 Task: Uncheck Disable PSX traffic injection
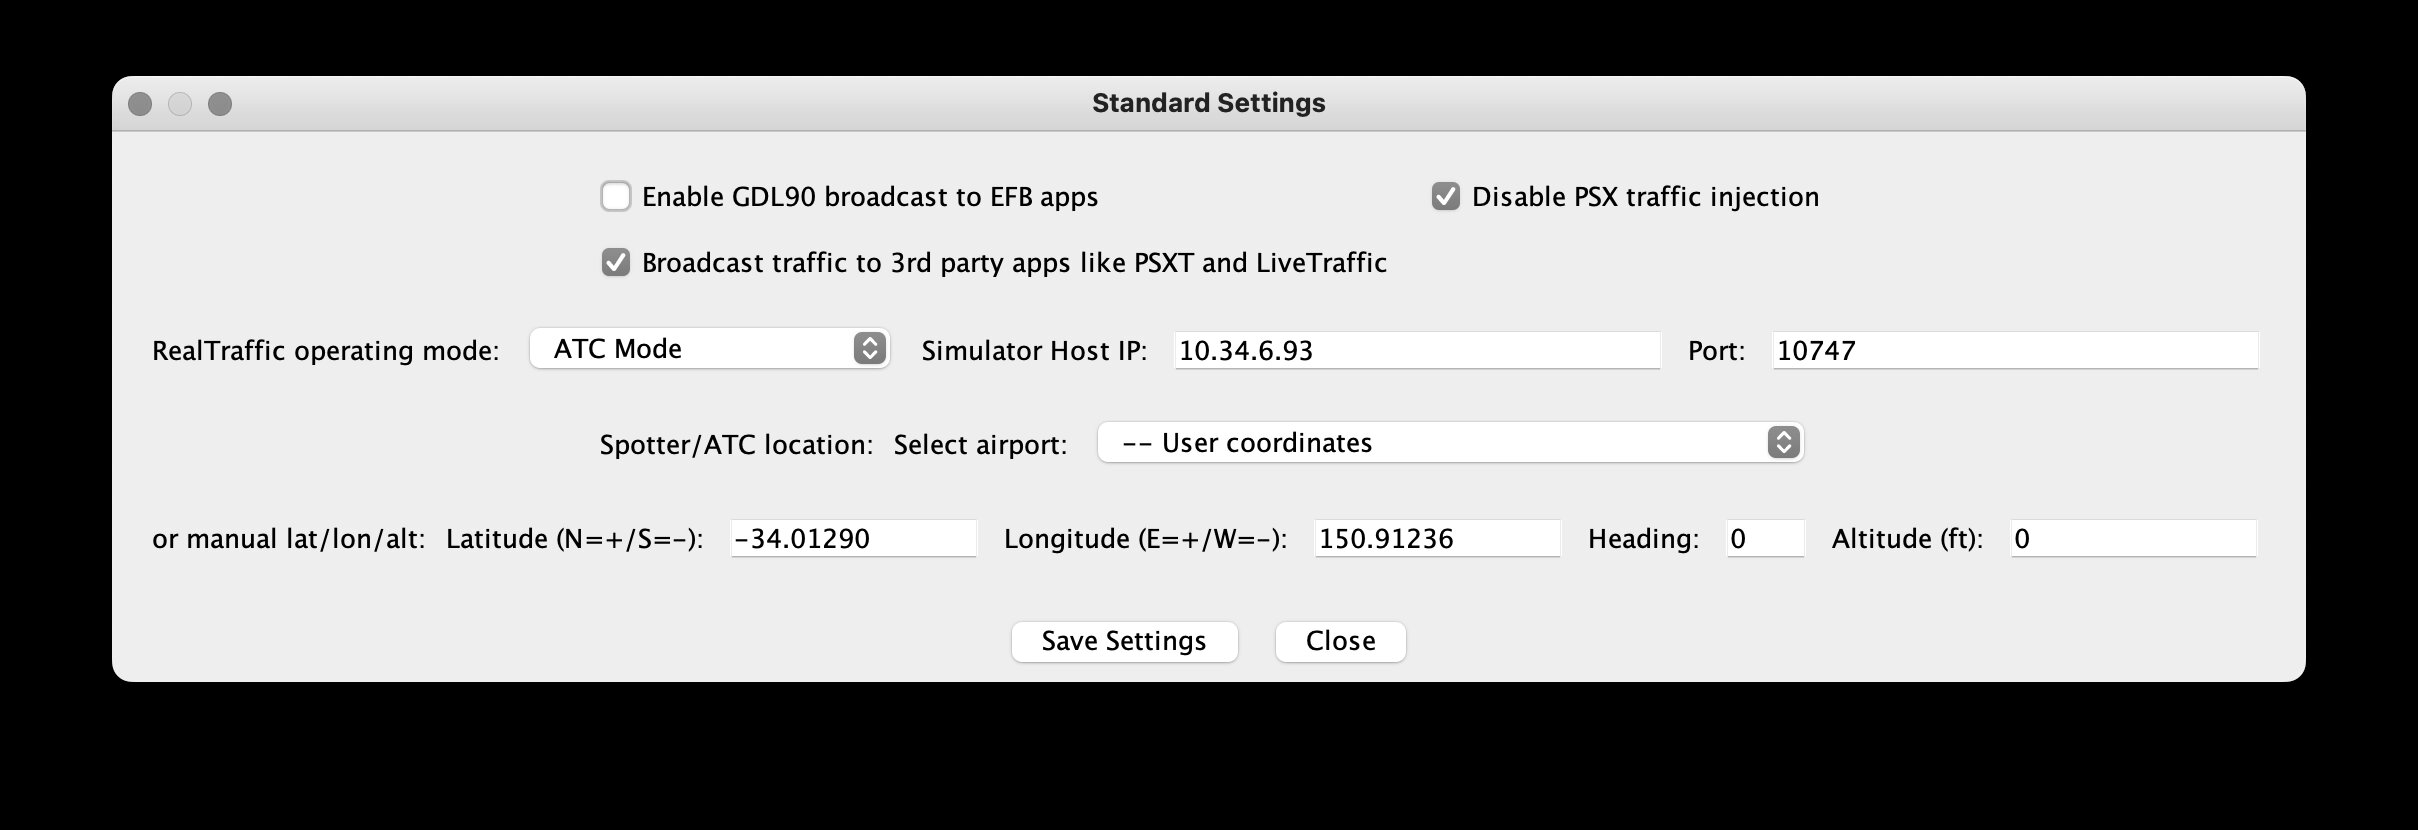1445,196
